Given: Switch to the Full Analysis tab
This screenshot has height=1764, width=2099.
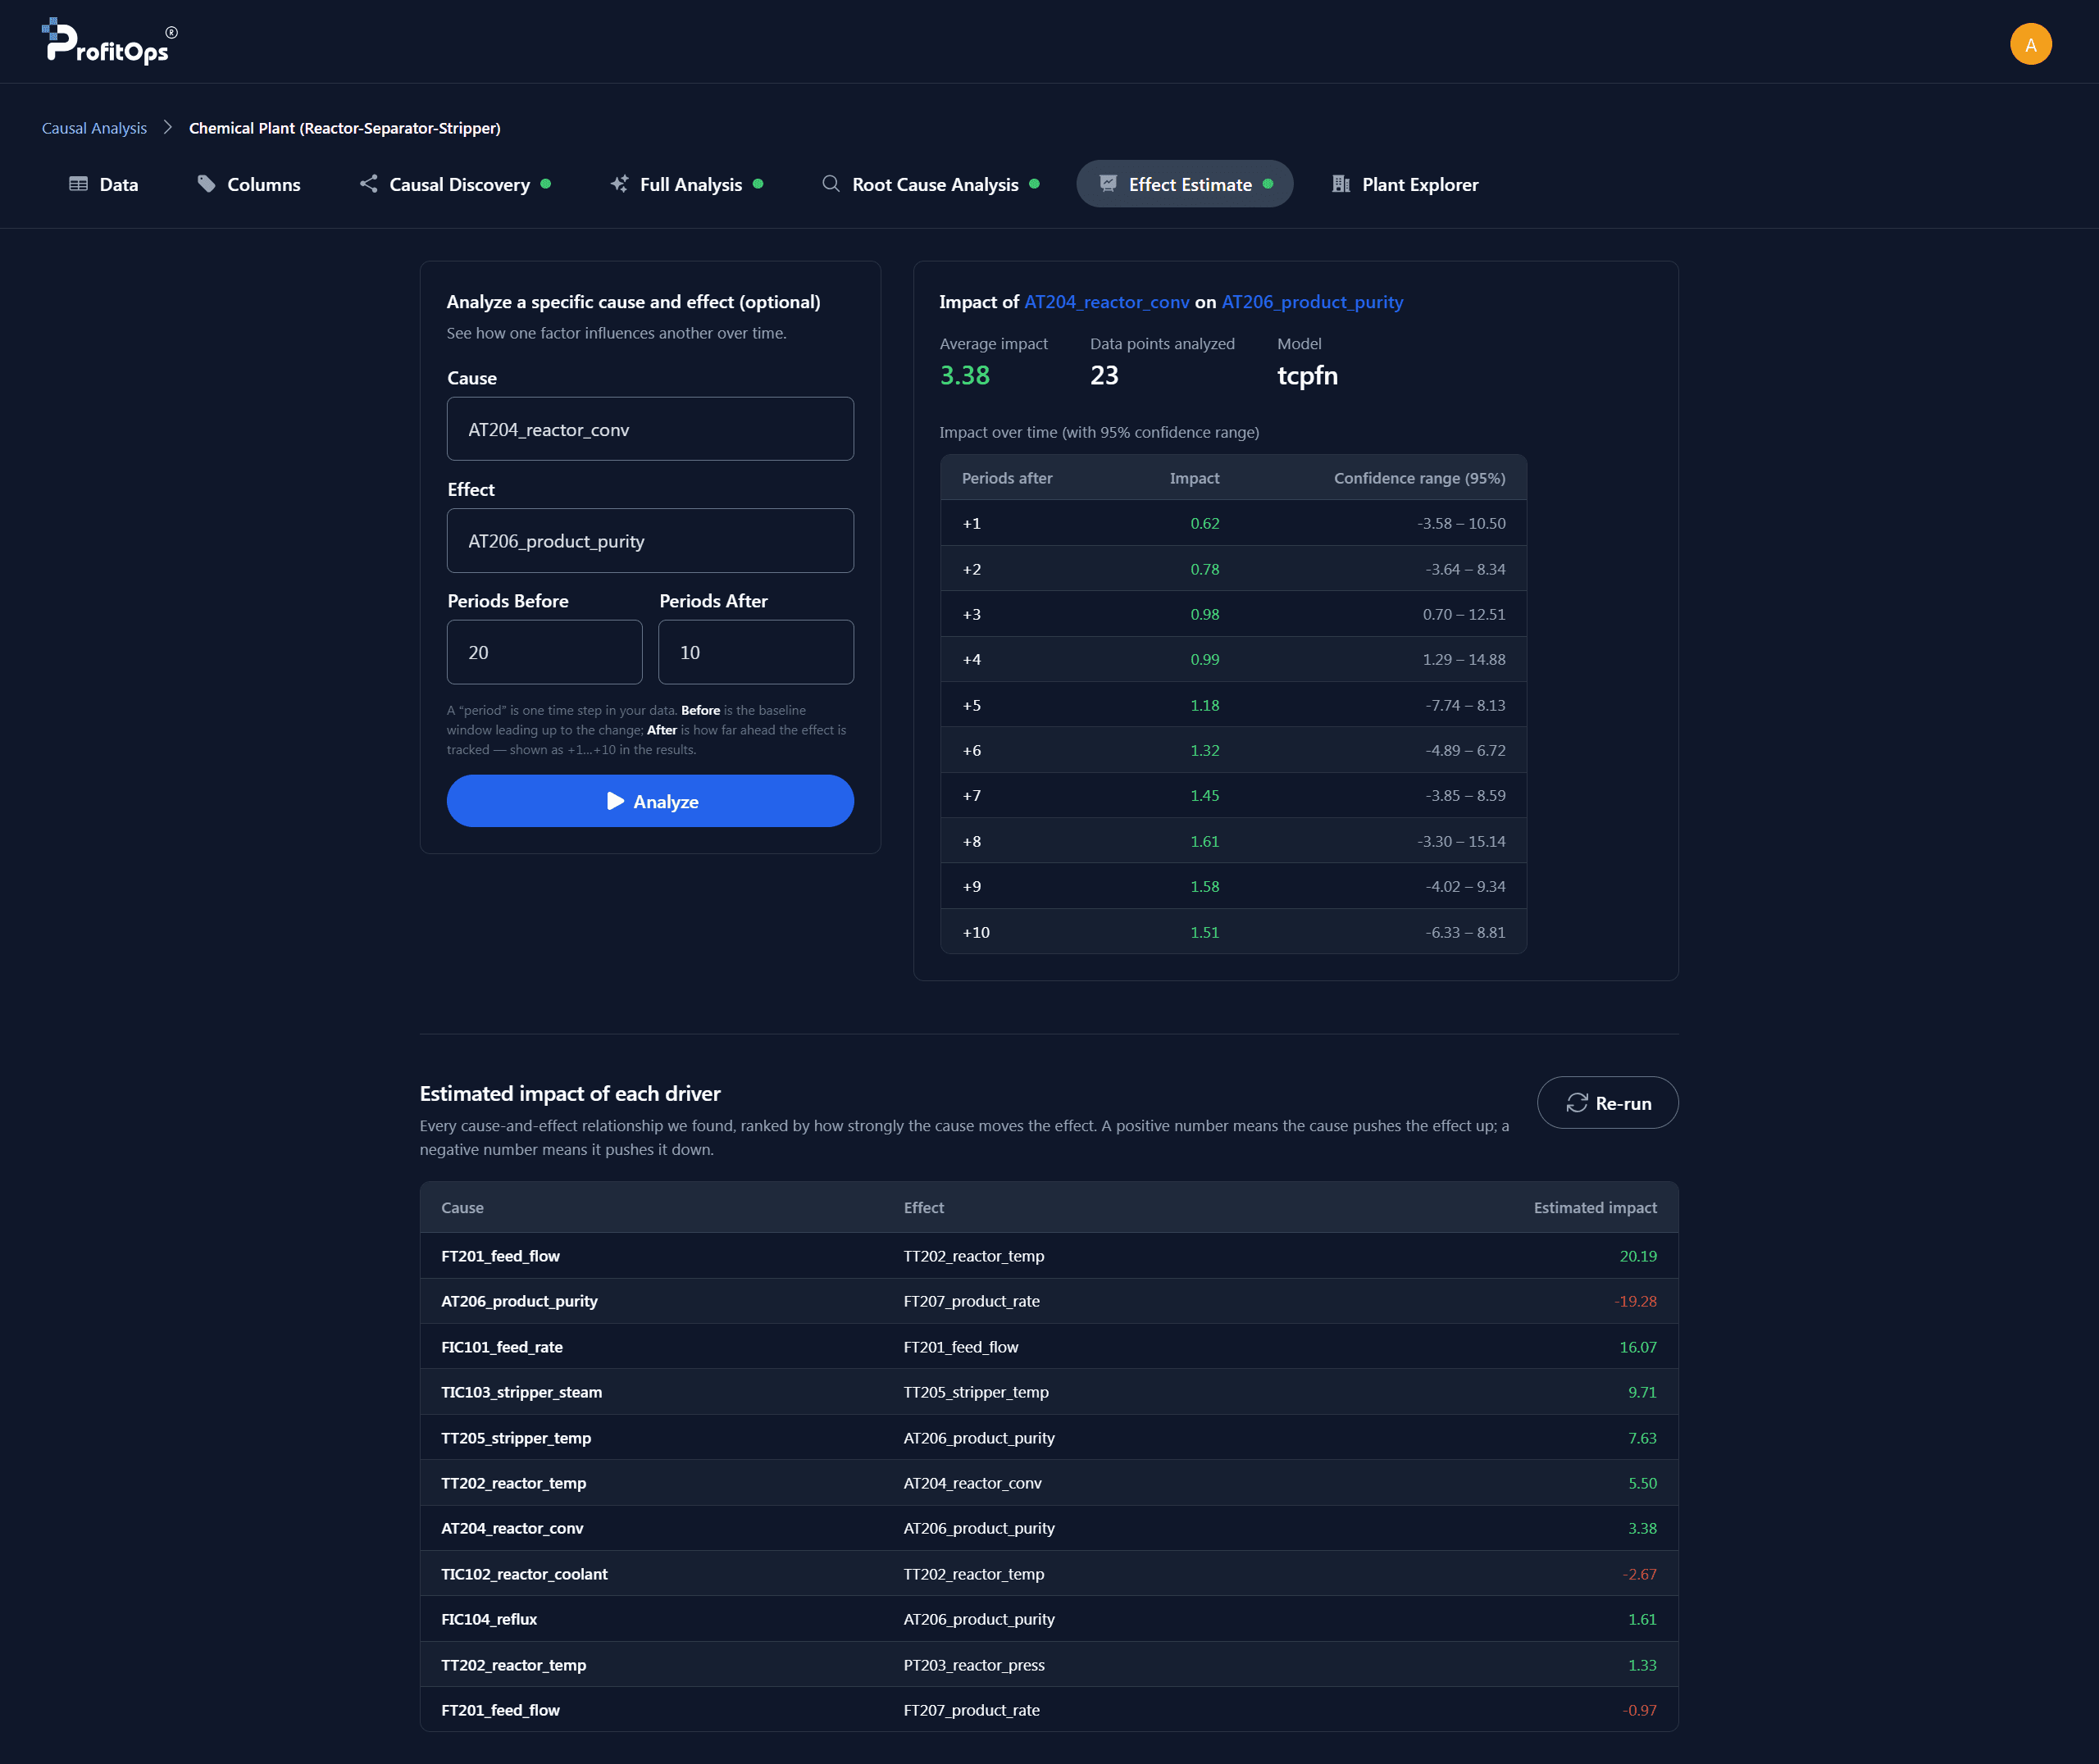Looking at the screenshot, I should click(x=687, y=184).
